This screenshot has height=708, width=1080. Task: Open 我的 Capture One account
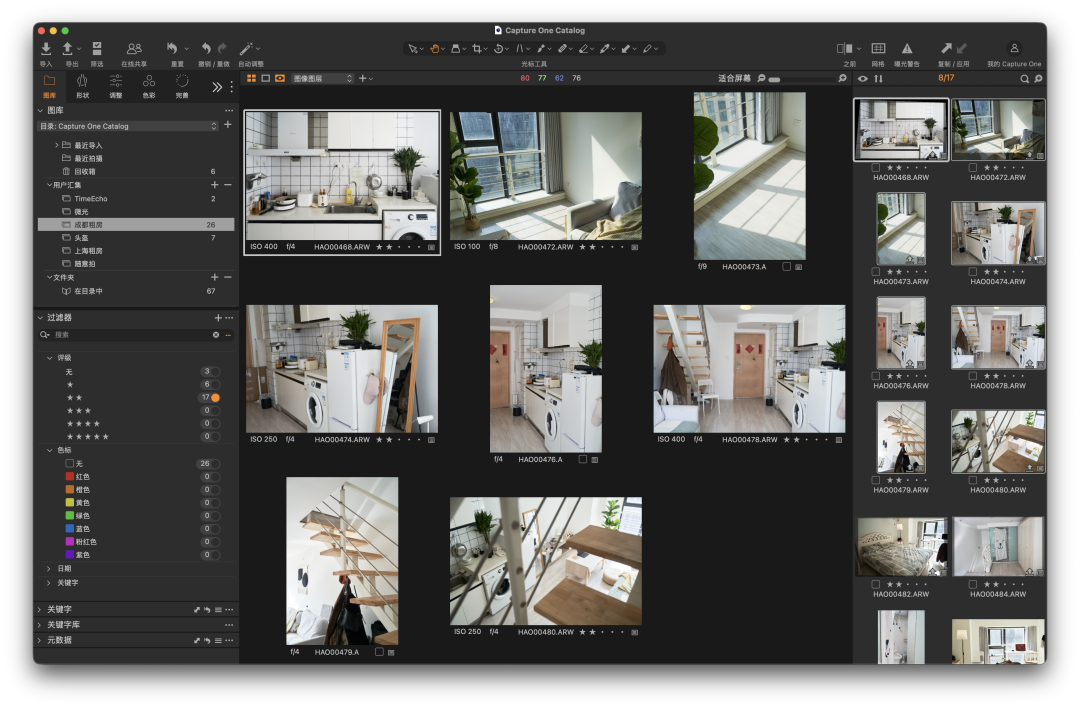click(1014, 48)
